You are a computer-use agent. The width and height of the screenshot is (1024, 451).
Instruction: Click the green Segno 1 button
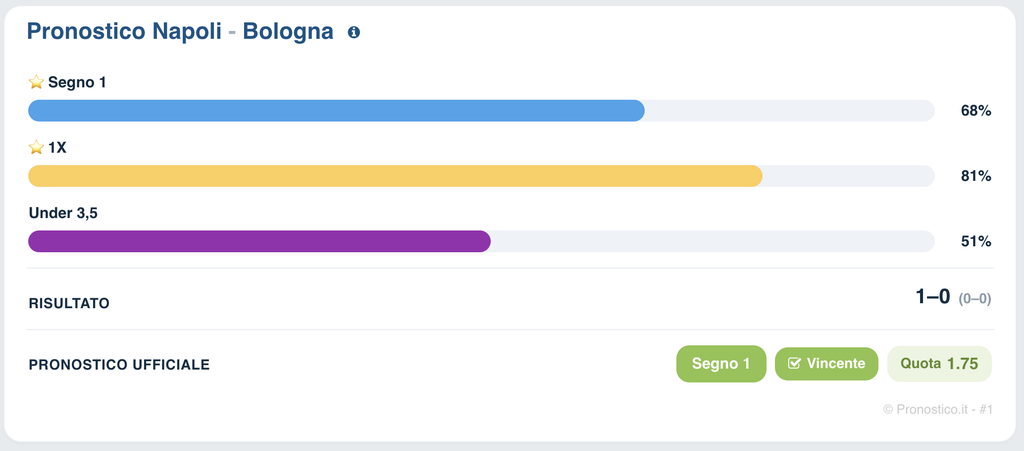[721, 364]
